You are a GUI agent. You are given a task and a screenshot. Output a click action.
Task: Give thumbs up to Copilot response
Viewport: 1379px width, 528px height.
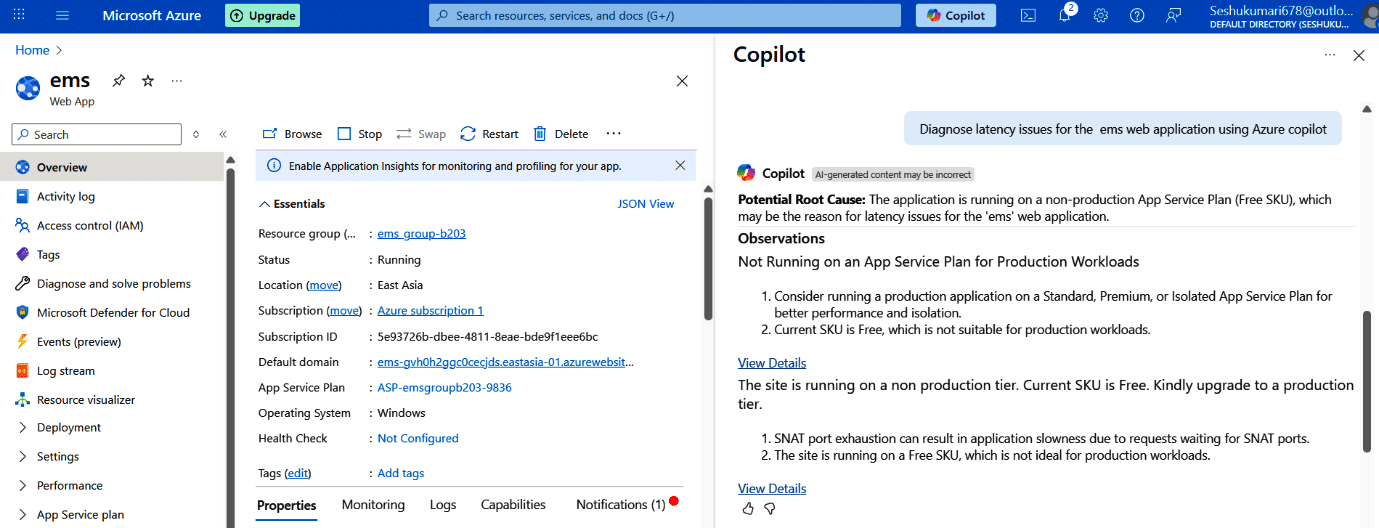[x=748, y=508]
